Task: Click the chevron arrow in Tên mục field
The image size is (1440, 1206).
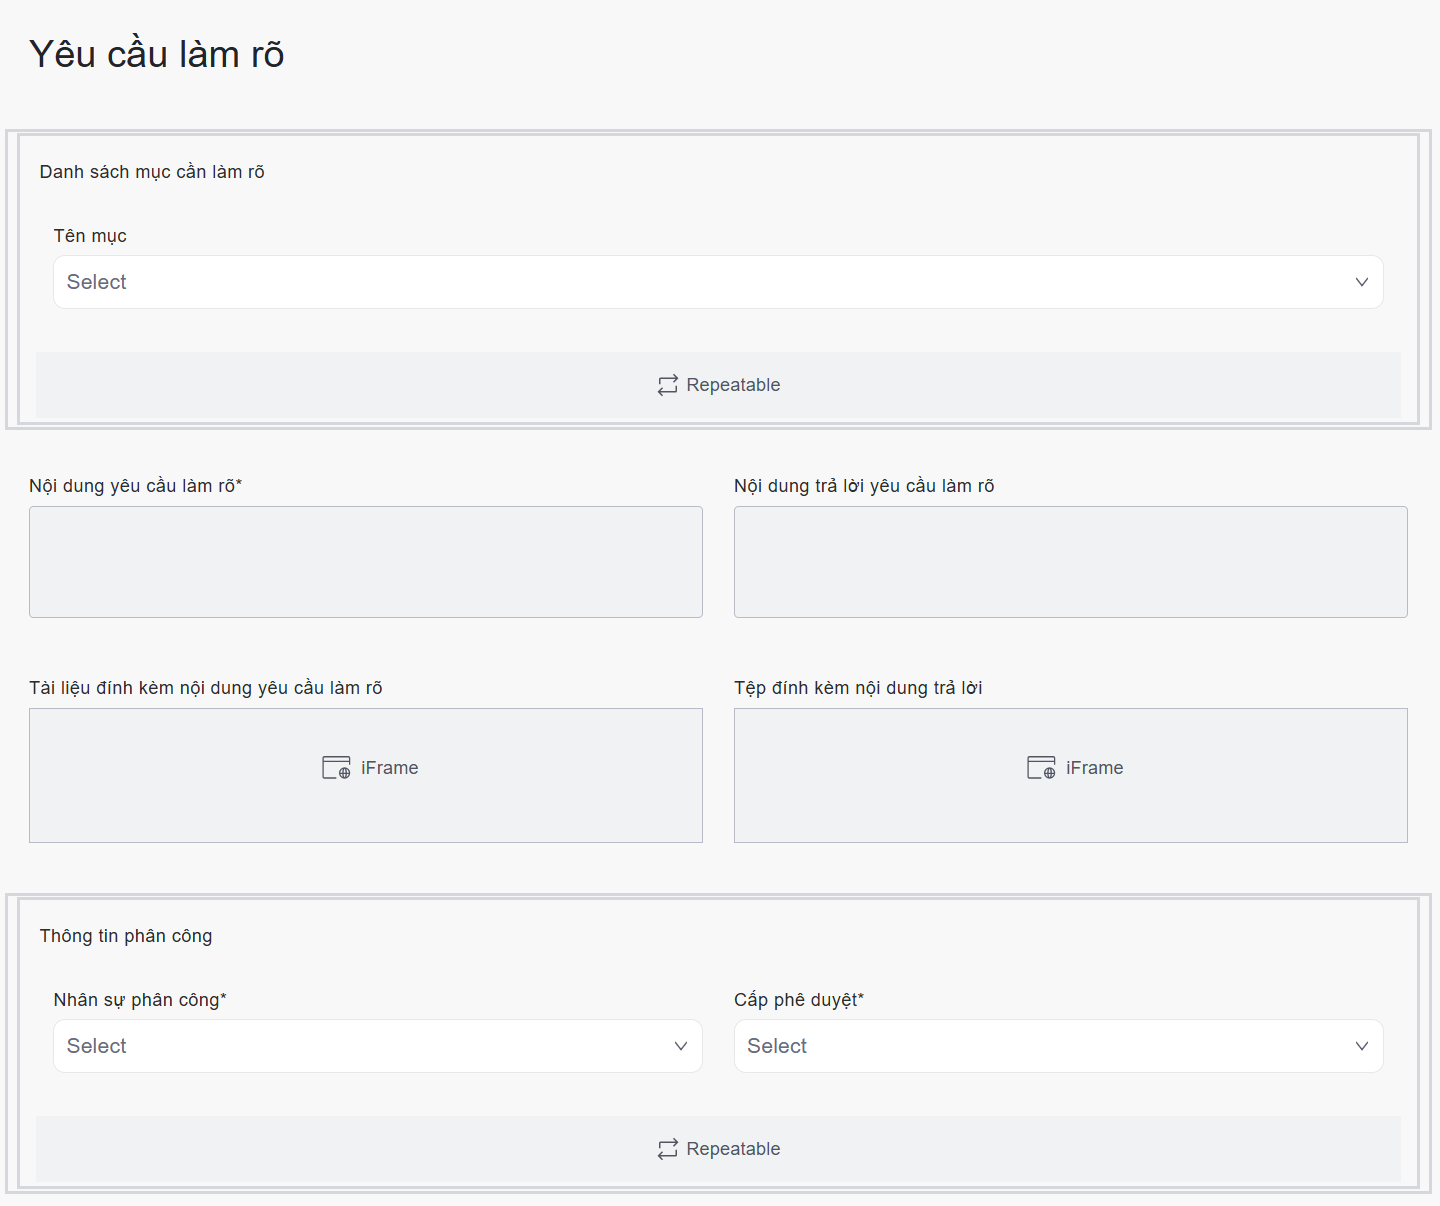Action: click(1361, 282)
